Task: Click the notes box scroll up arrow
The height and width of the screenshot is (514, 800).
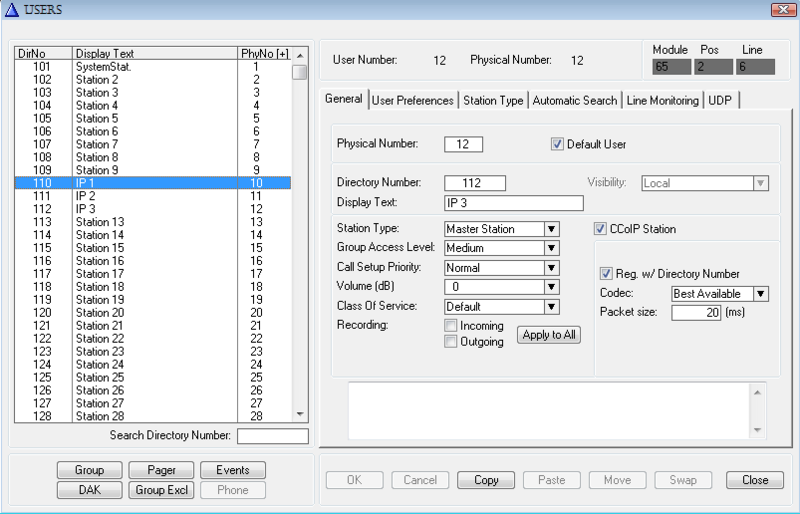Action: [757, 393]
